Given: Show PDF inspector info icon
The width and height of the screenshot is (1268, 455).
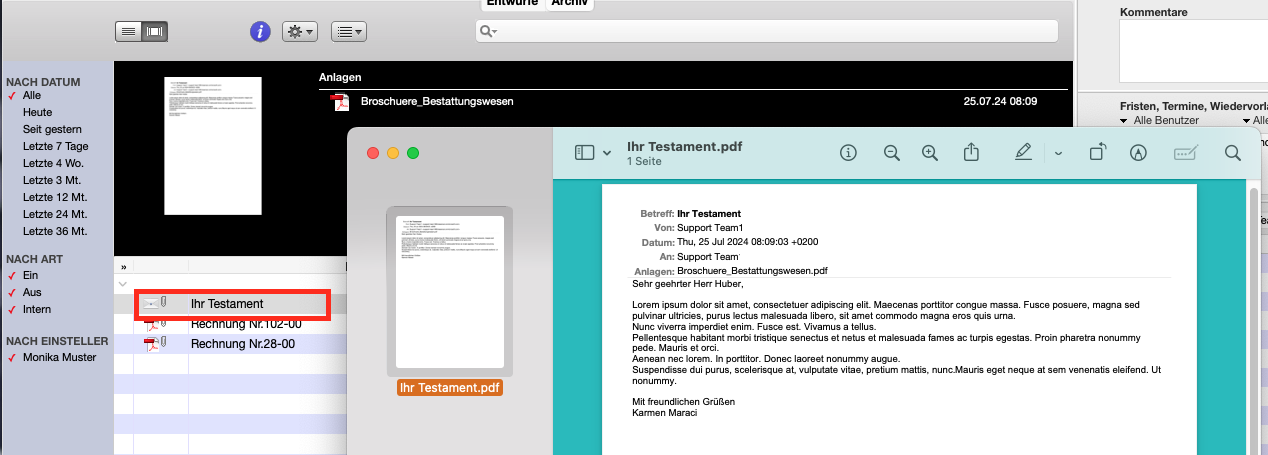Looking at the screenshot, I should click(849, 153).
